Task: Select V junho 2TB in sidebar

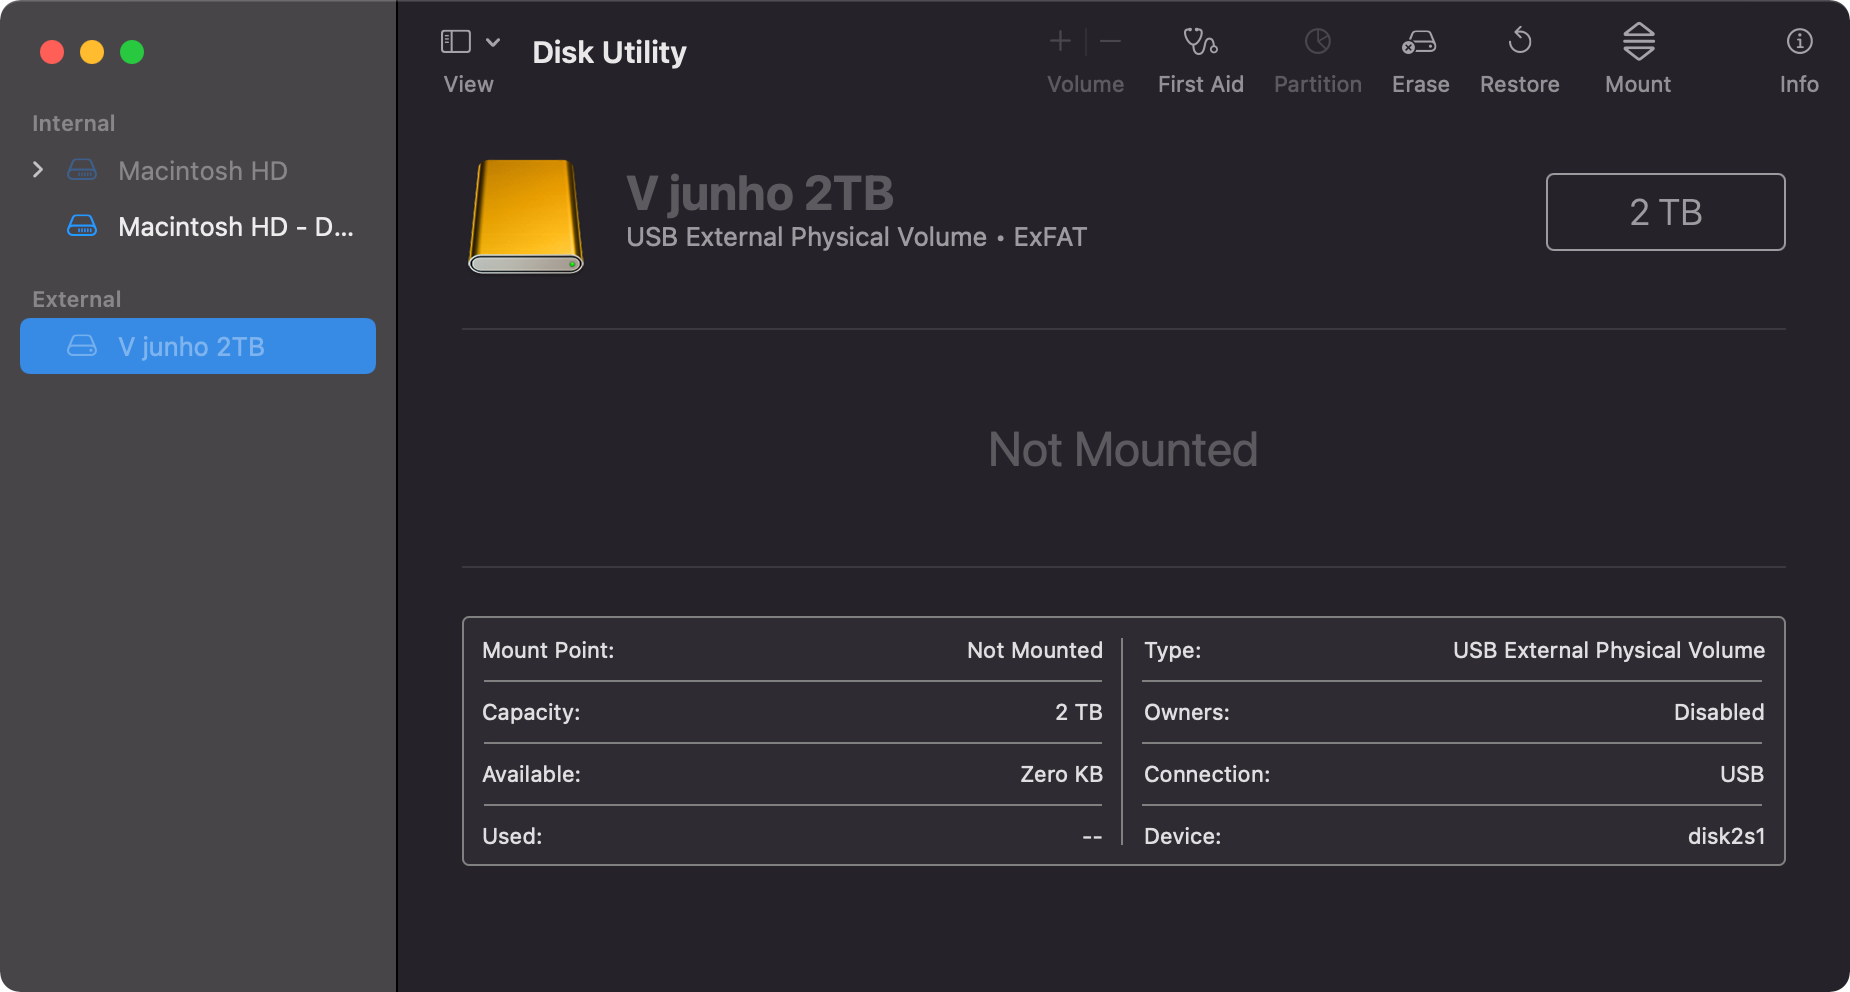Action: coord(198,346)
